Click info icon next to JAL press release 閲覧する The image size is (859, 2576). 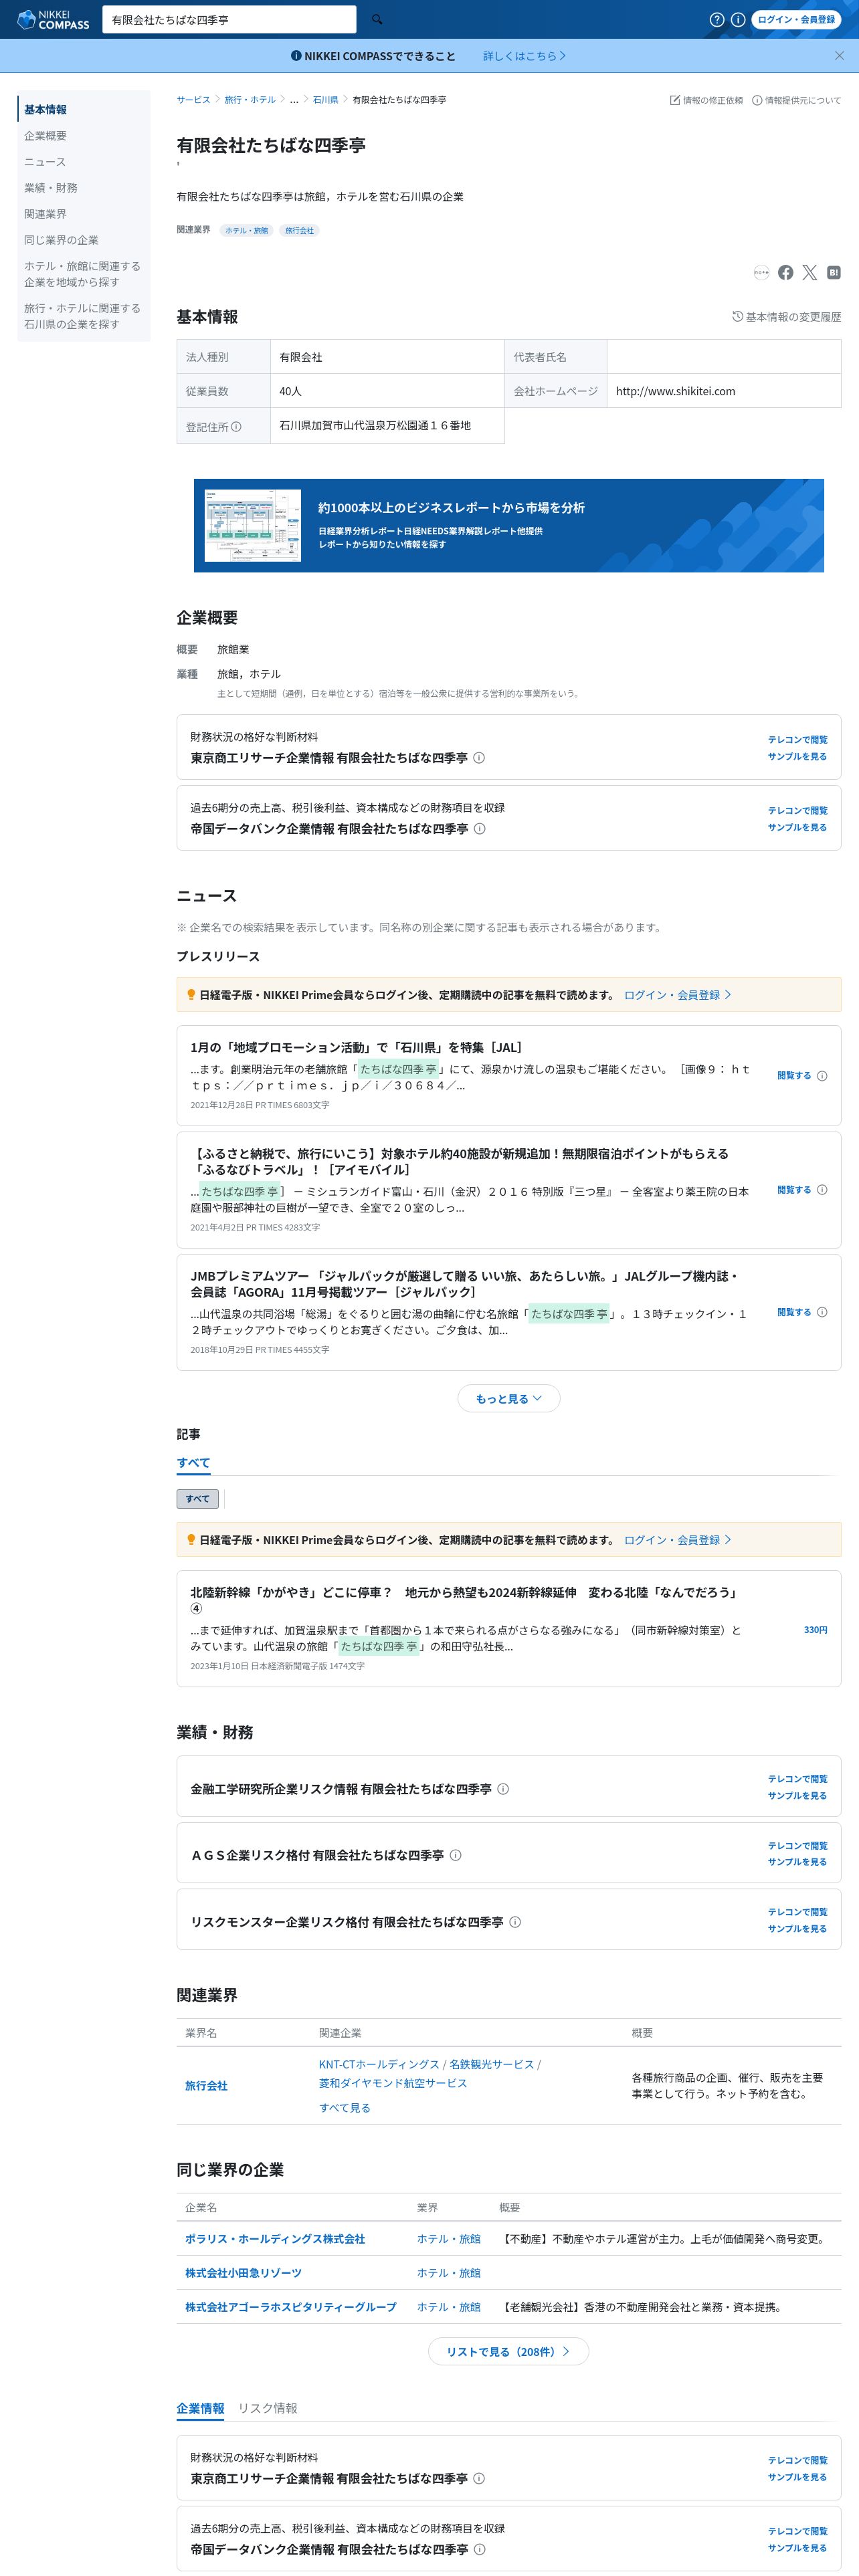coord(822,1076)
